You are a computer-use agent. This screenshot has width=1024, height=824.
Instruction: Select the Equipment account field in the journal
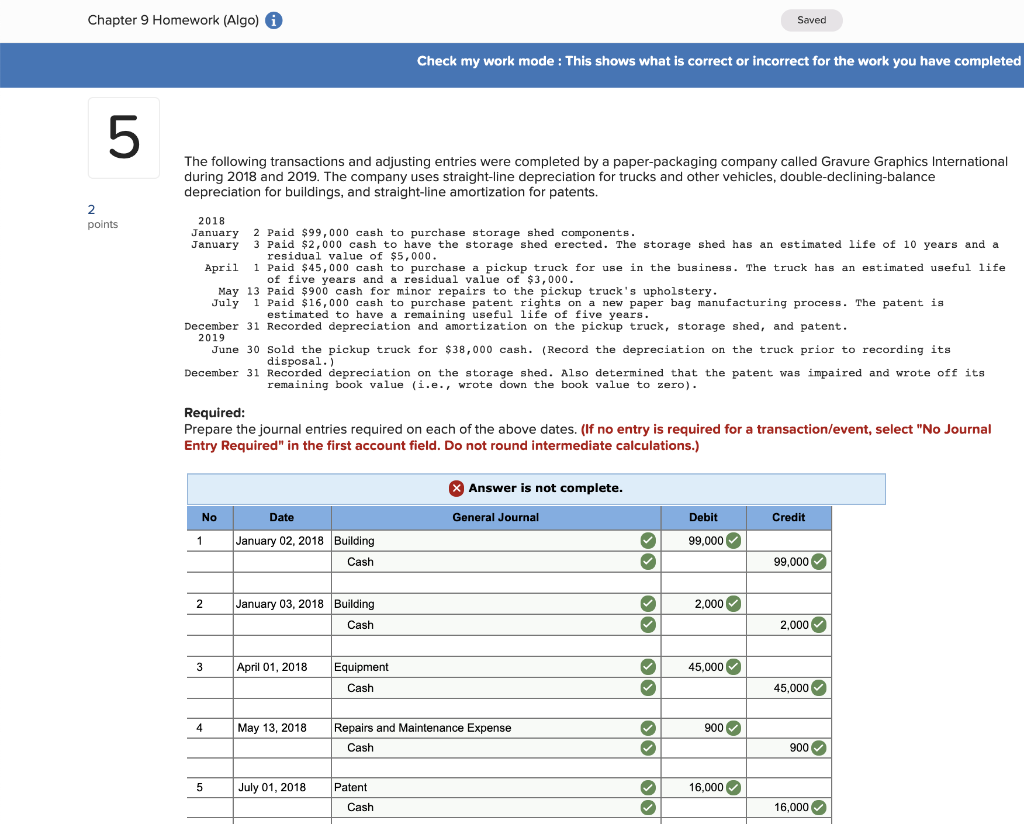click(496, 667)
